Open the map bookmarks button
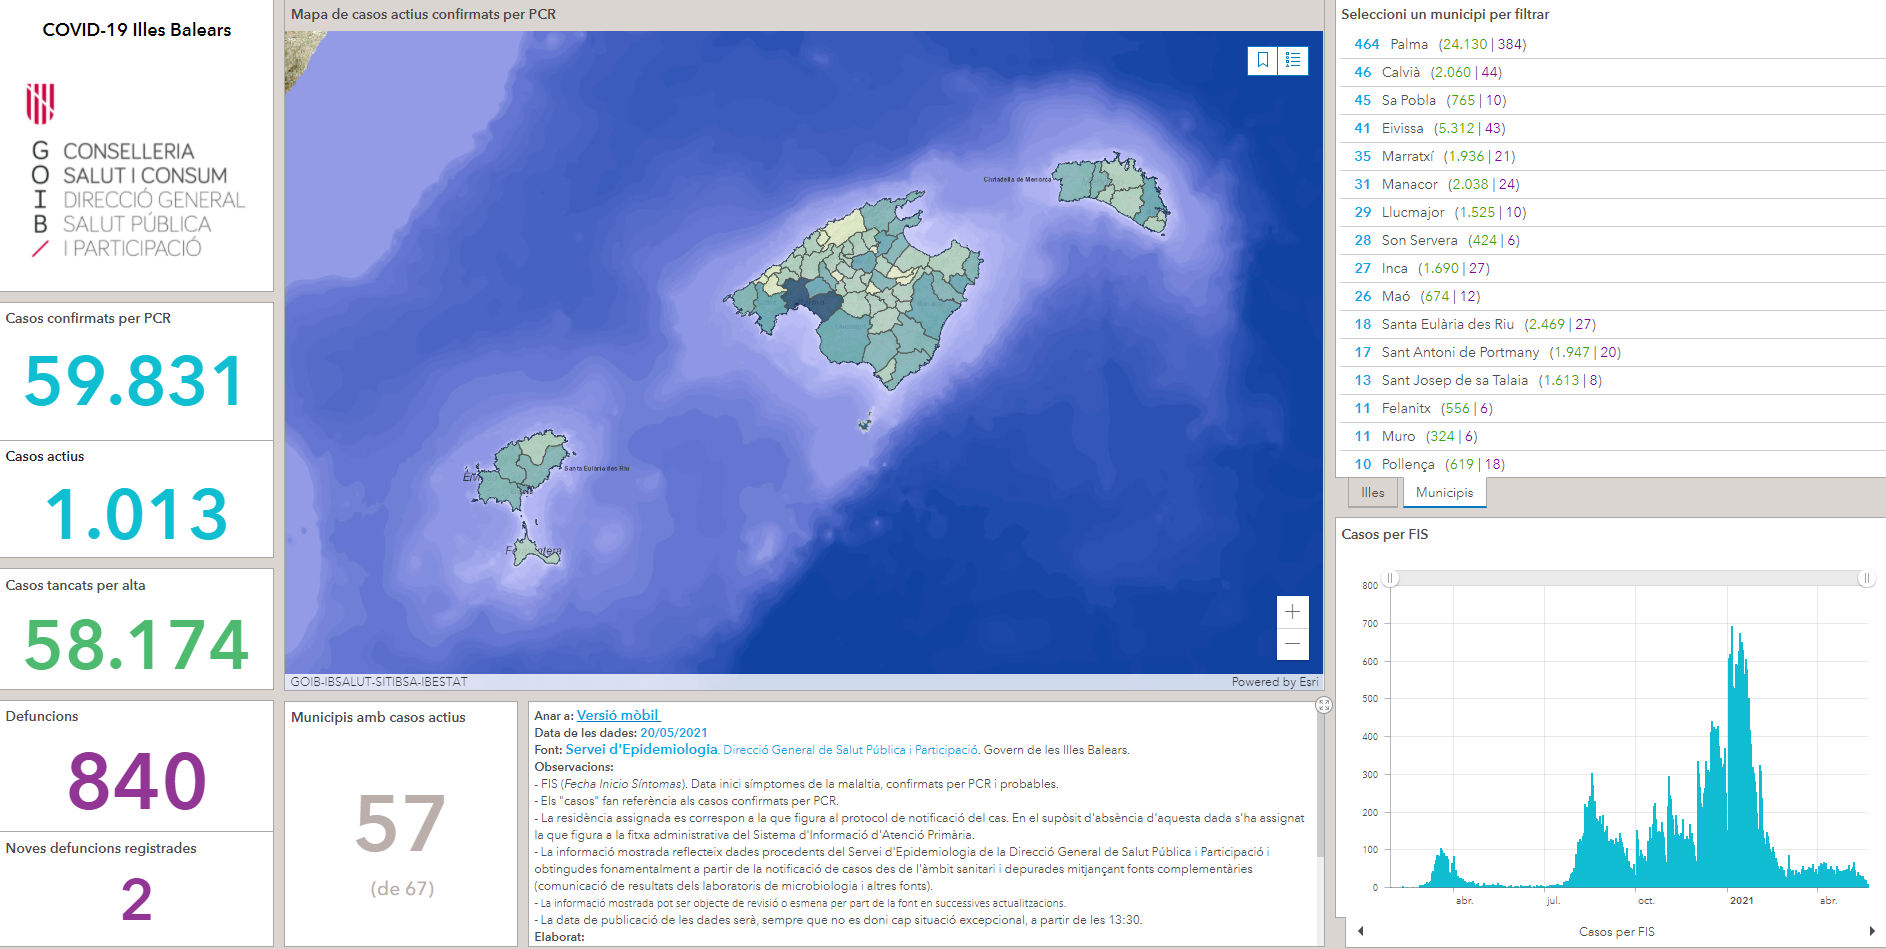This screenshot has height=949, width=1886. pyautogui.click(x=1263, y=60)
